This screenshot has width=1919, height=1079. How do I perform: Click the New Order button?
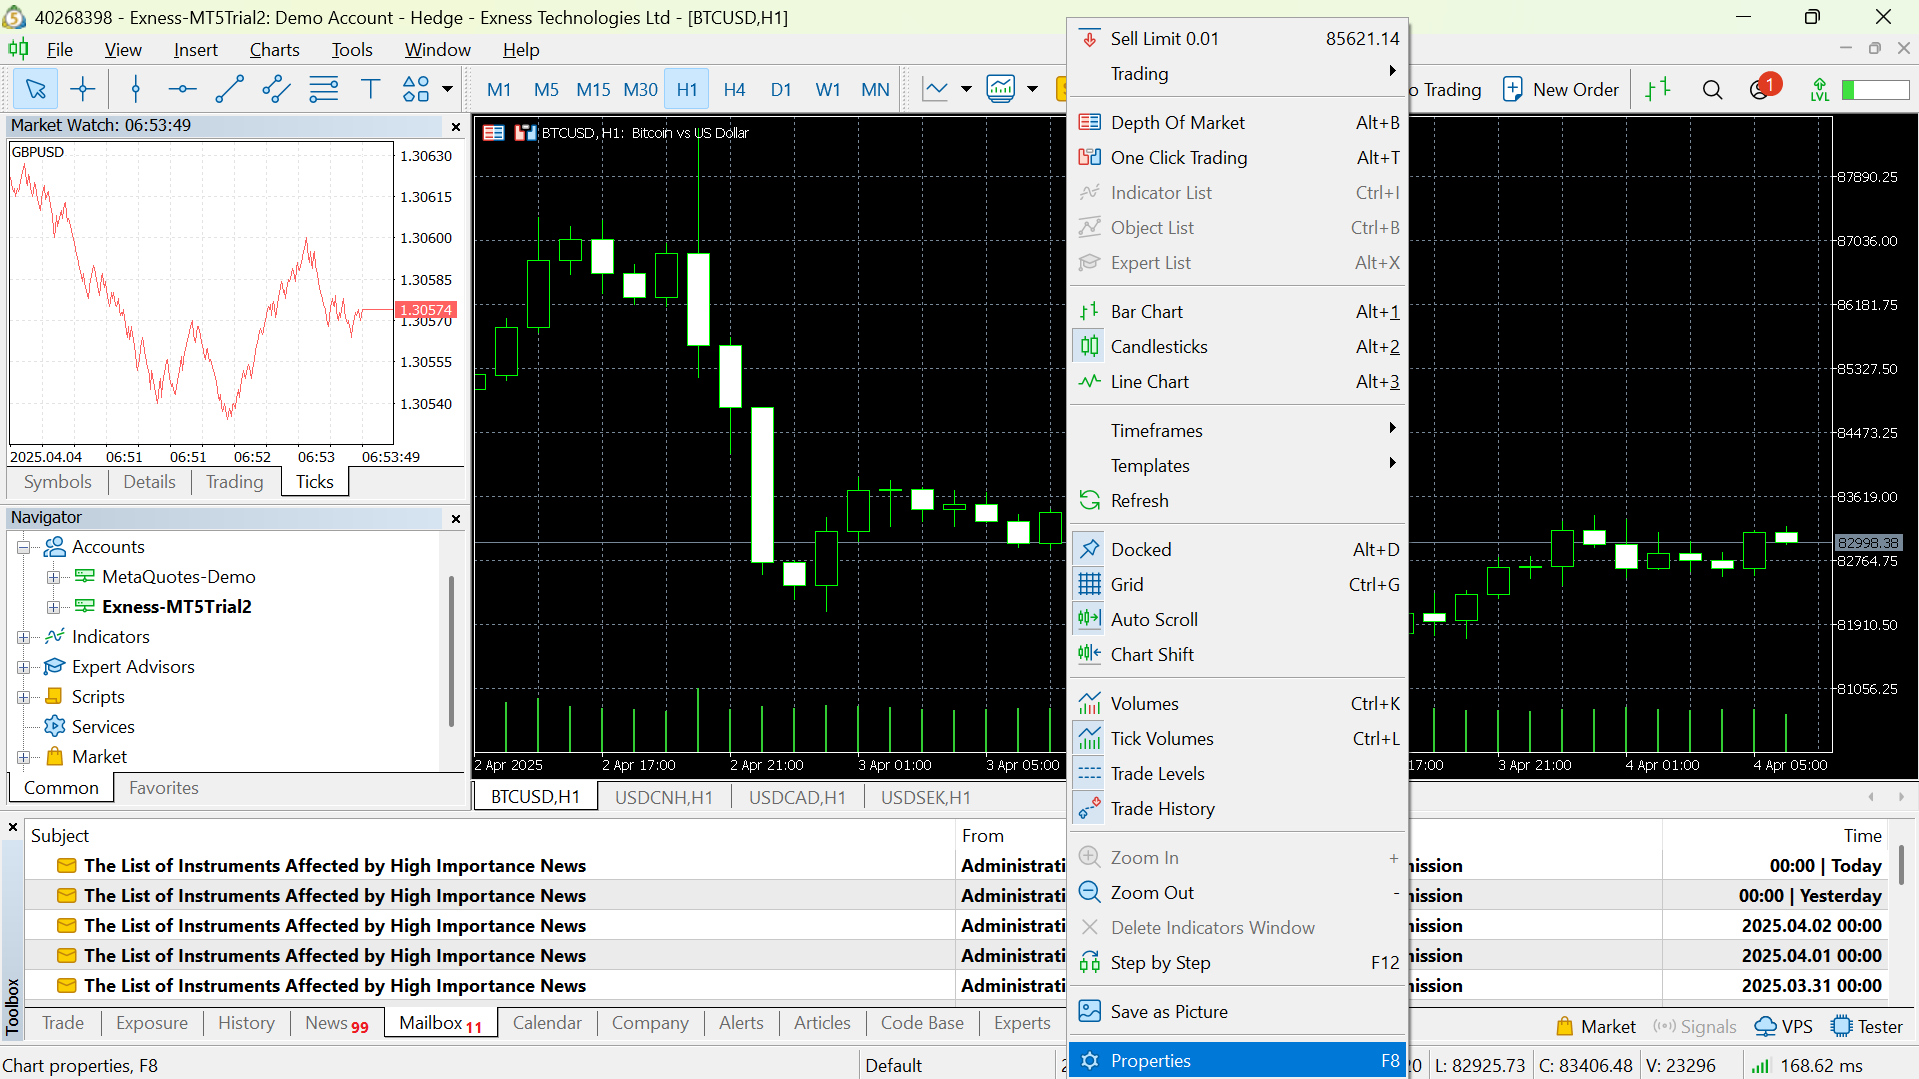[1561, 89]
